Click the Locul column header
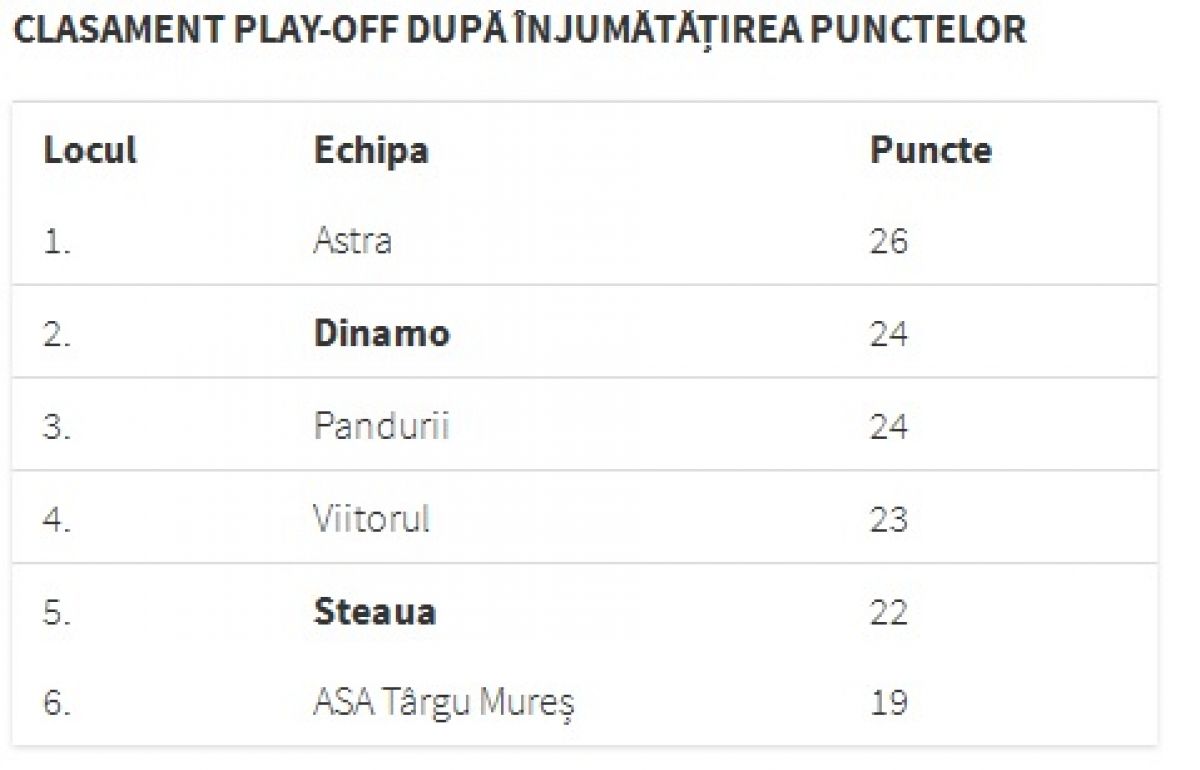 coord(90,150)
